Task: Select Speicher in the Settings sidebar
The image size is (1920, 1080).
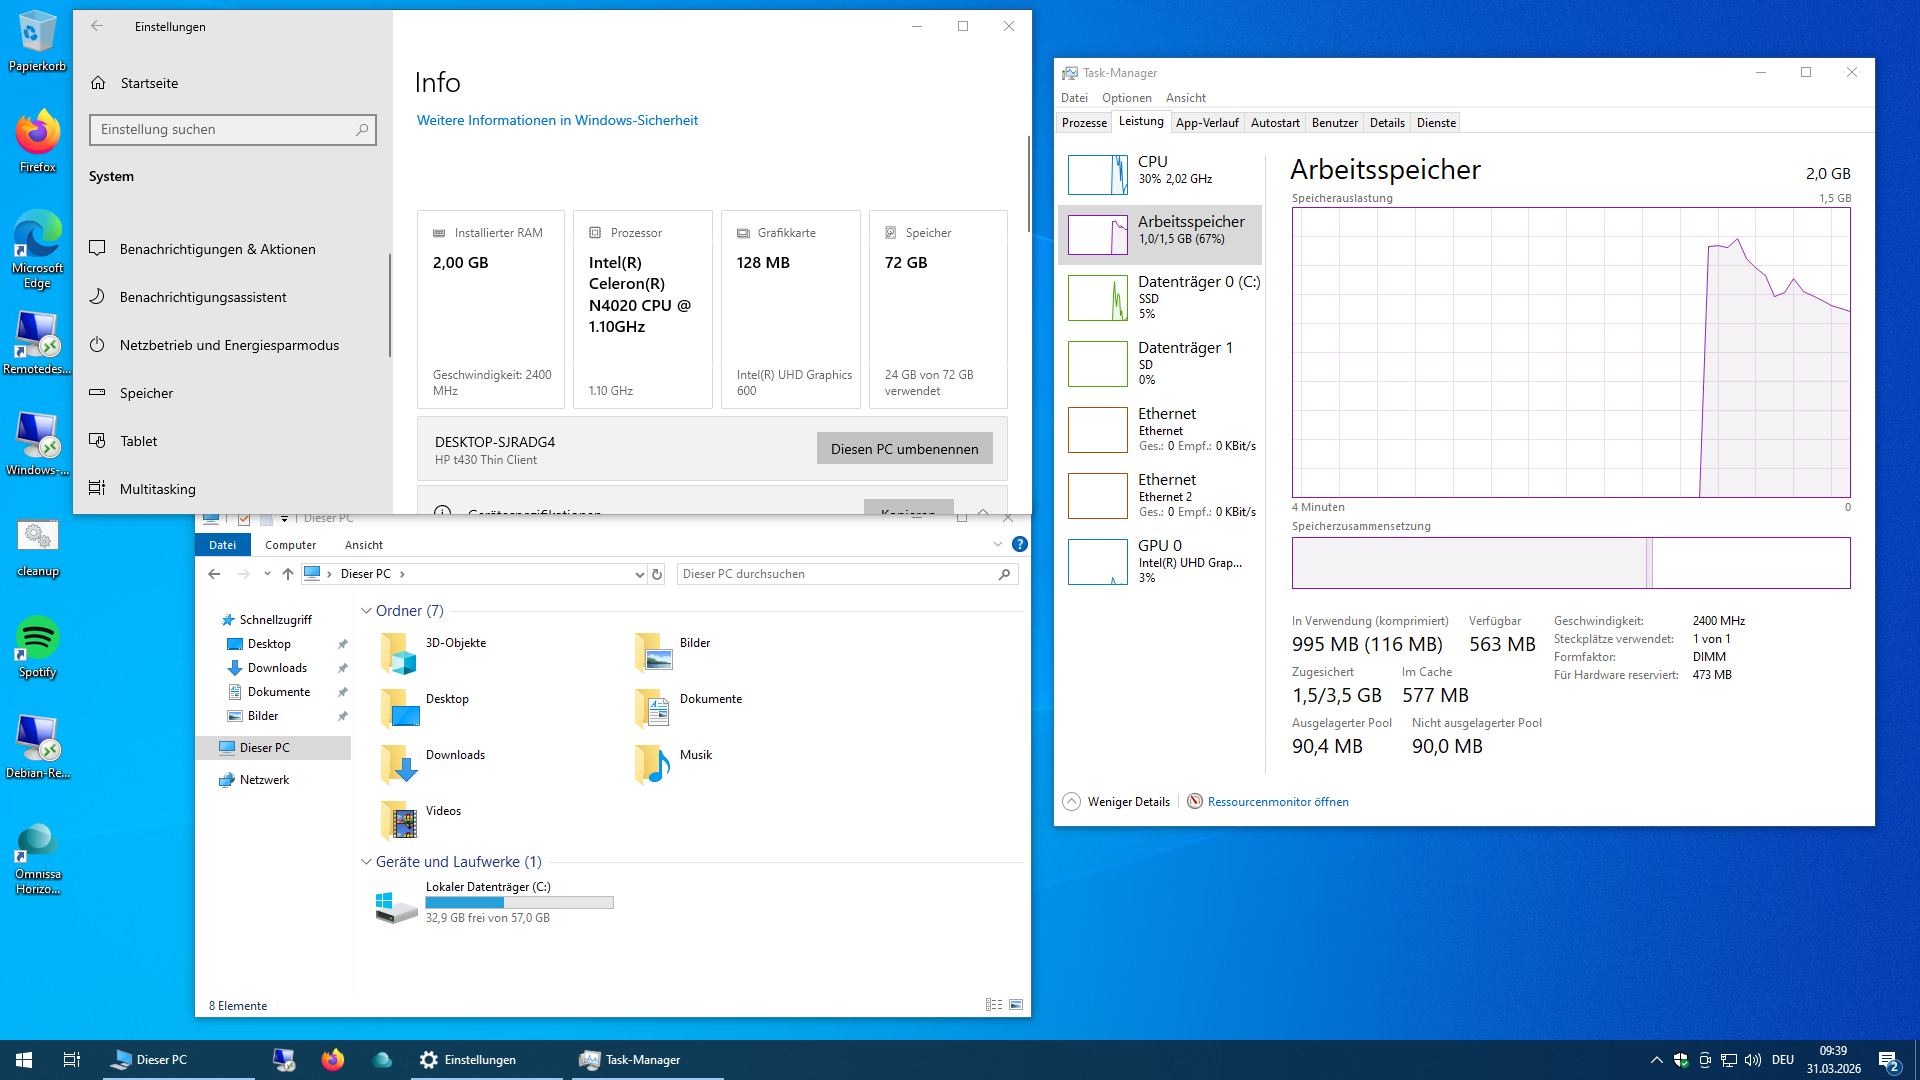Action: pos(146,393)
